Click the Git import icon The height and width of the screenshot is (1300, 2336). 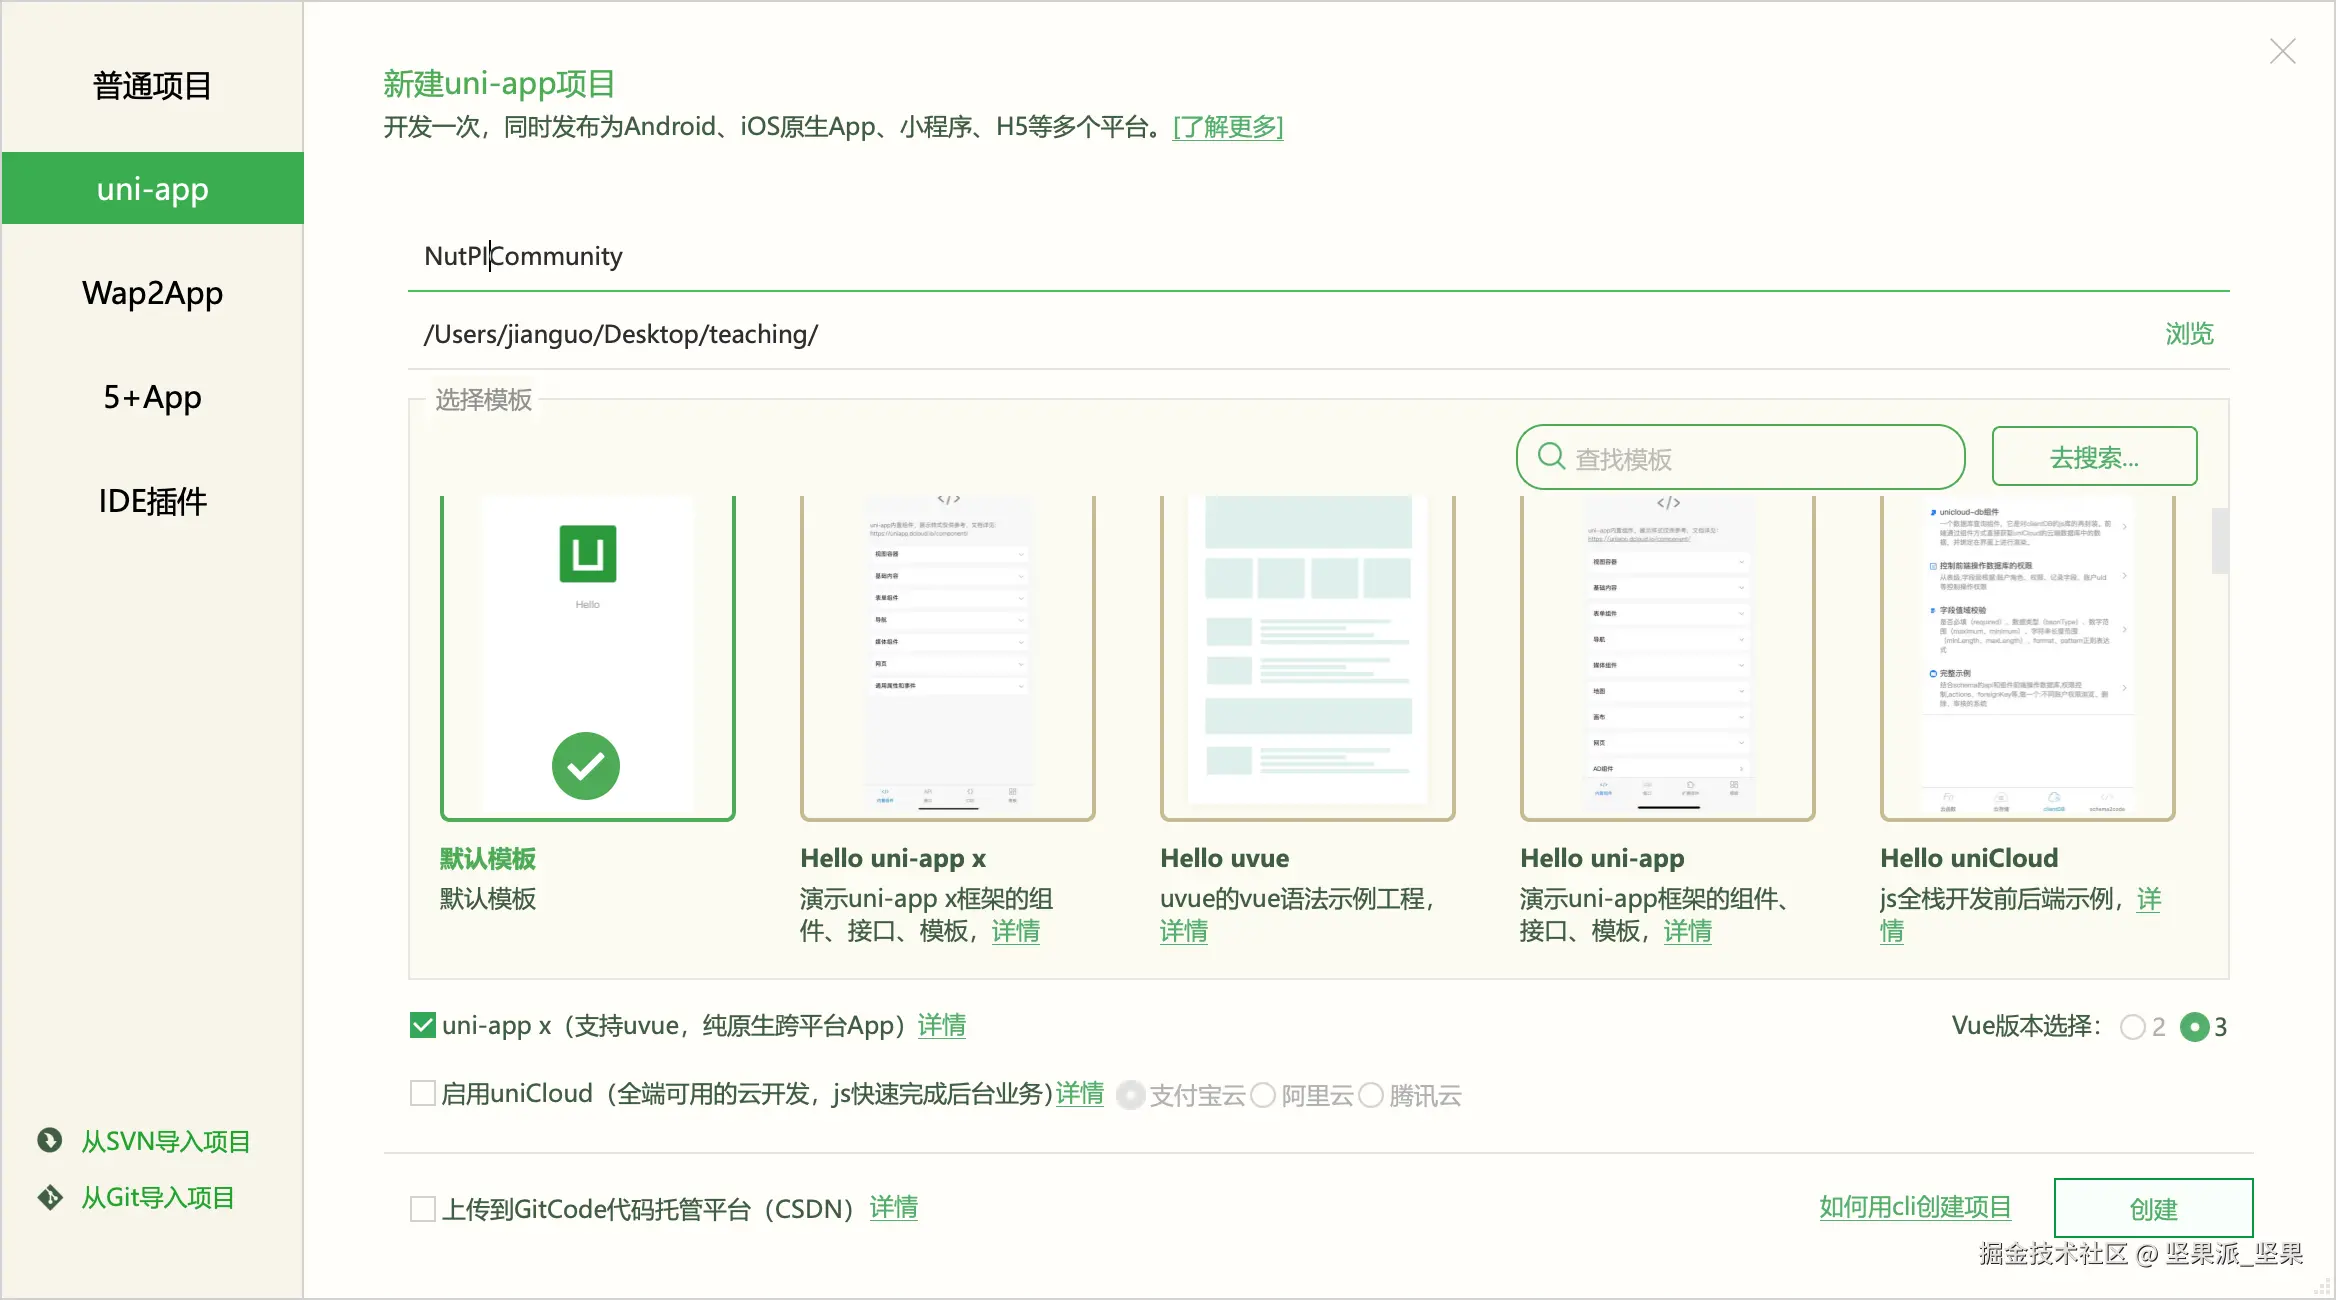(50, 1197)
